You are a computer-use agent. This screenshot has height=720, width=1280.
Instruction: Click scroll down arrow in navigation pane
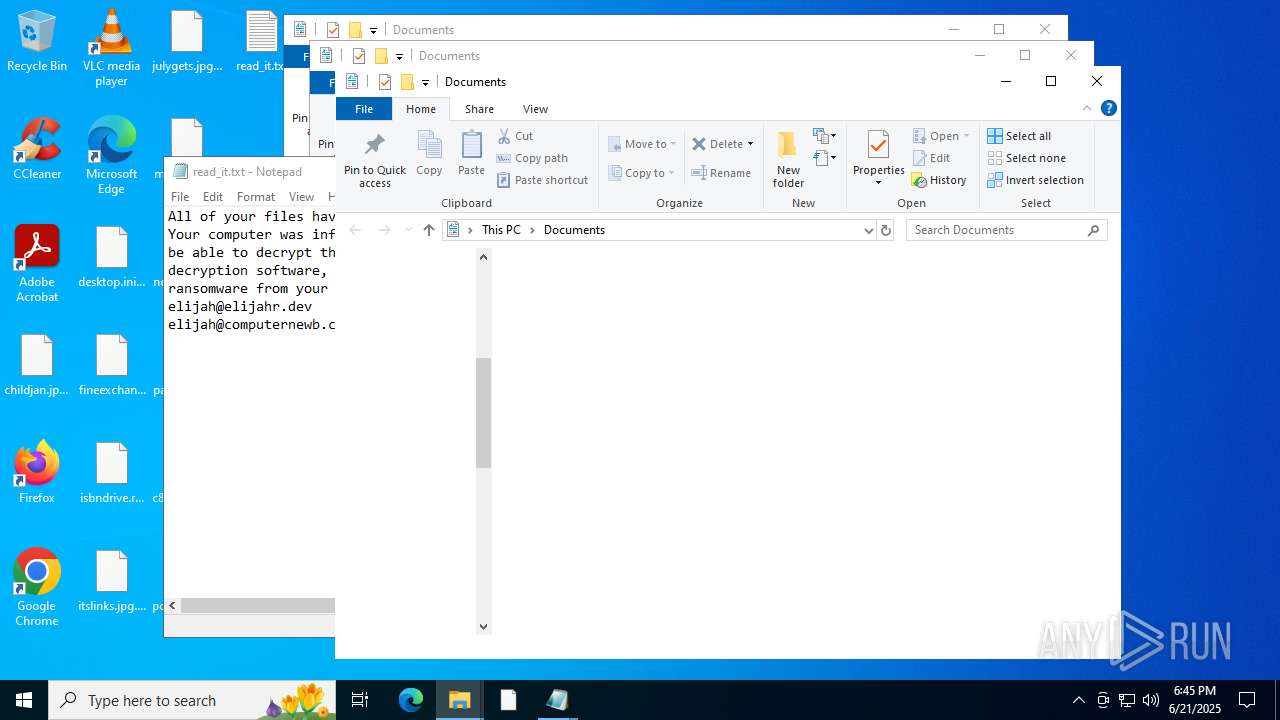pos(483,627)
